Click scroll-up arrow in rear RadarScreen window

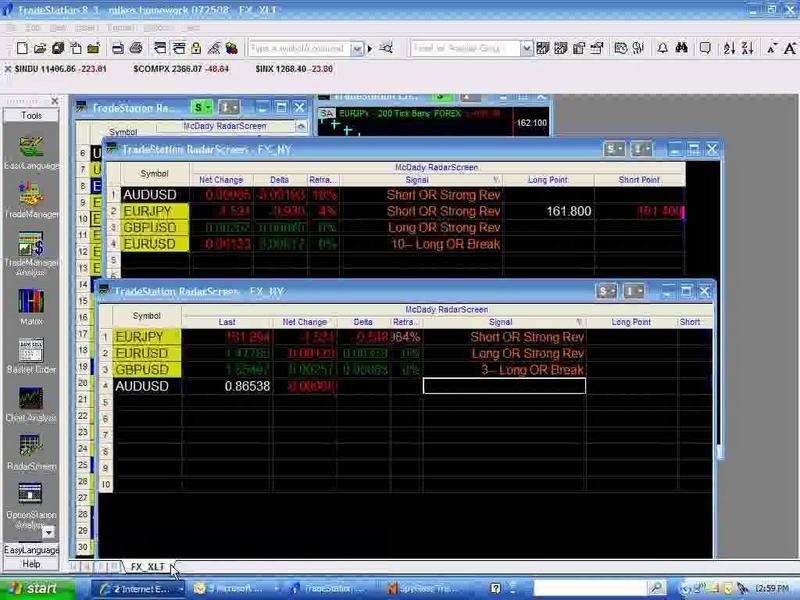301,126
